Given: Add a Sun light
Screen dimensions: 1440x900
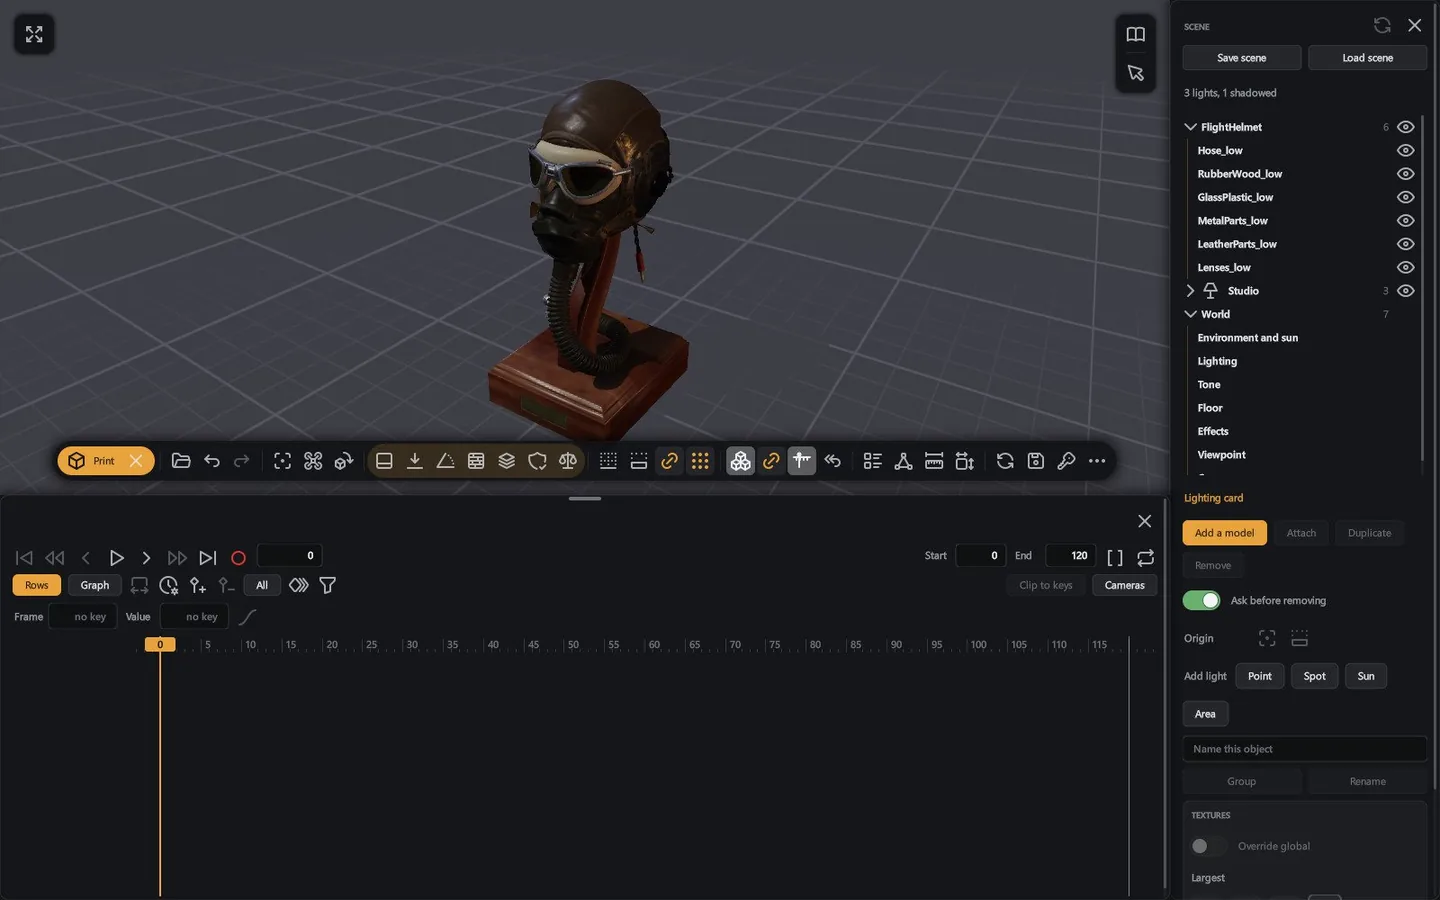Looking at the screenshot, I should pyautogui.click(x=1366, y=676).
